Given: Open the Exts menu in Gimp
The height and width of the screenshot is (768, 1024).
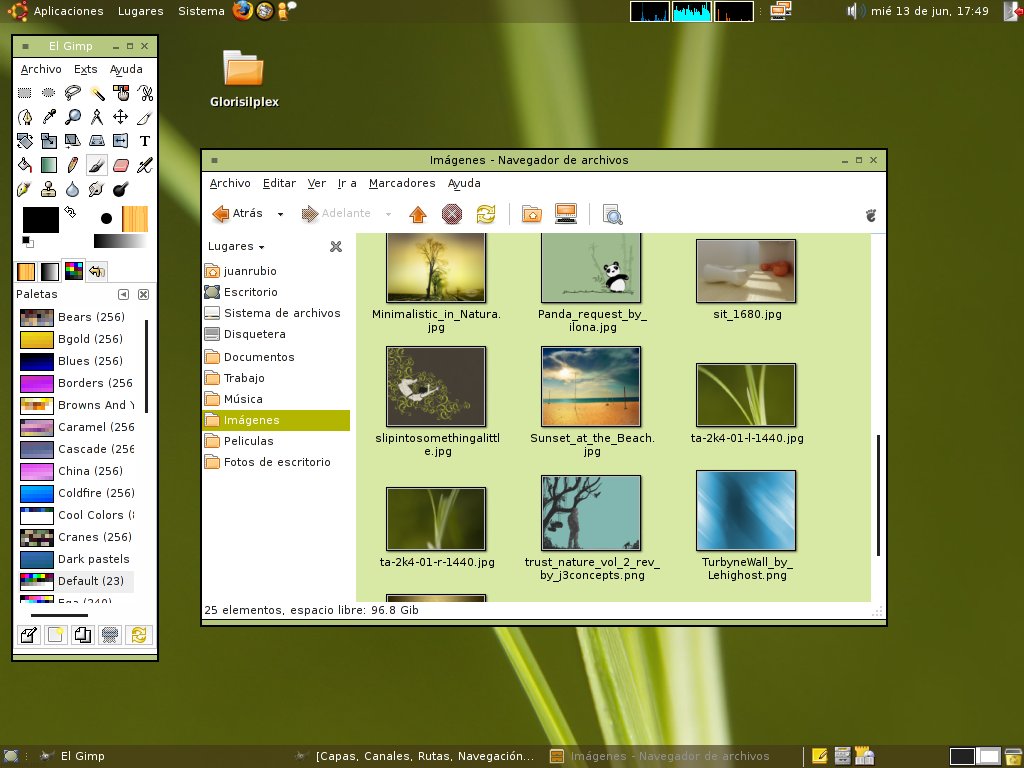Looking at the screenshot, I should tap(86, 69).
